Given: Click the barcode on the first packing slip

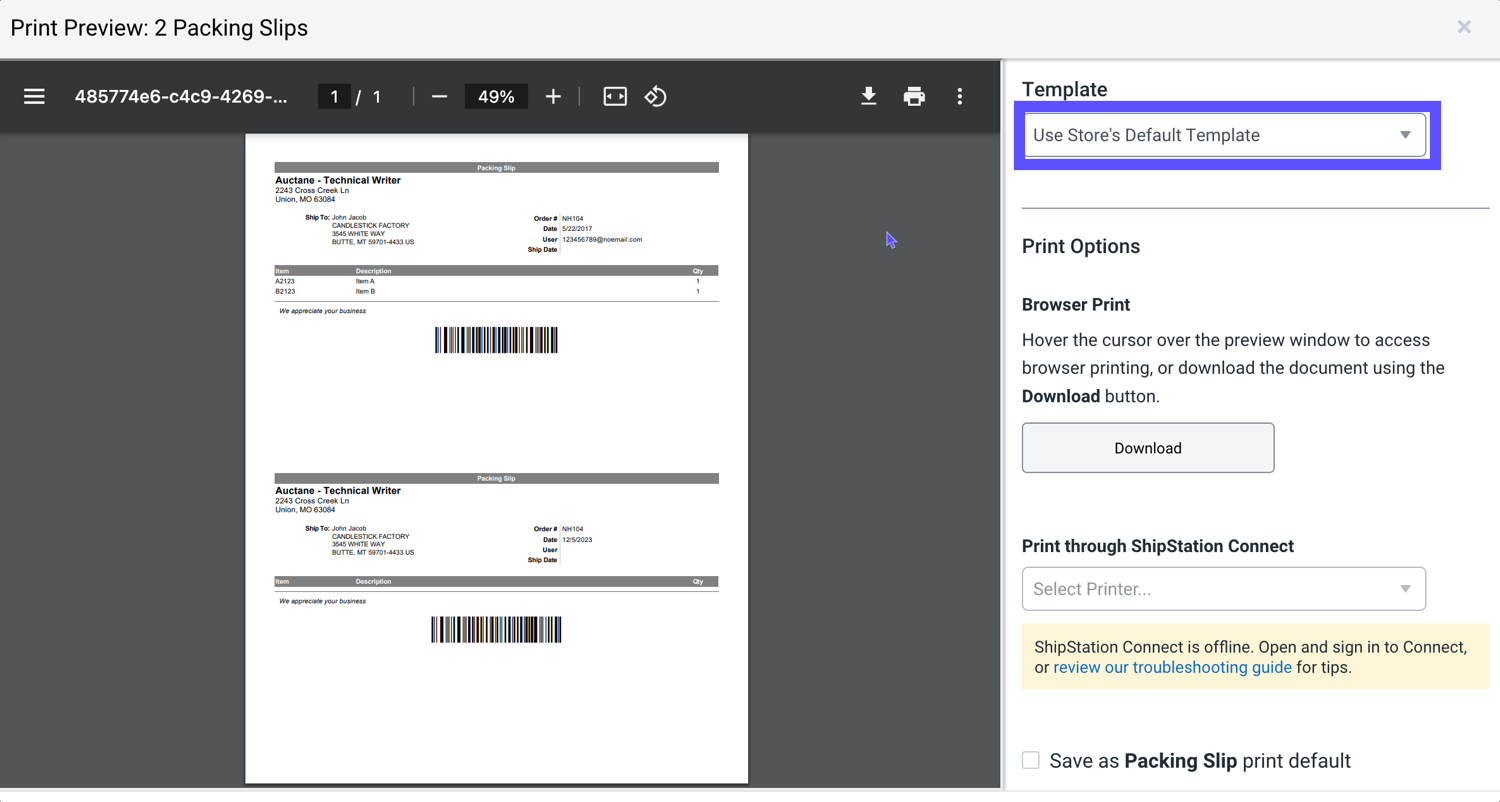Looking at the screenshot, I should coord(496,340).
